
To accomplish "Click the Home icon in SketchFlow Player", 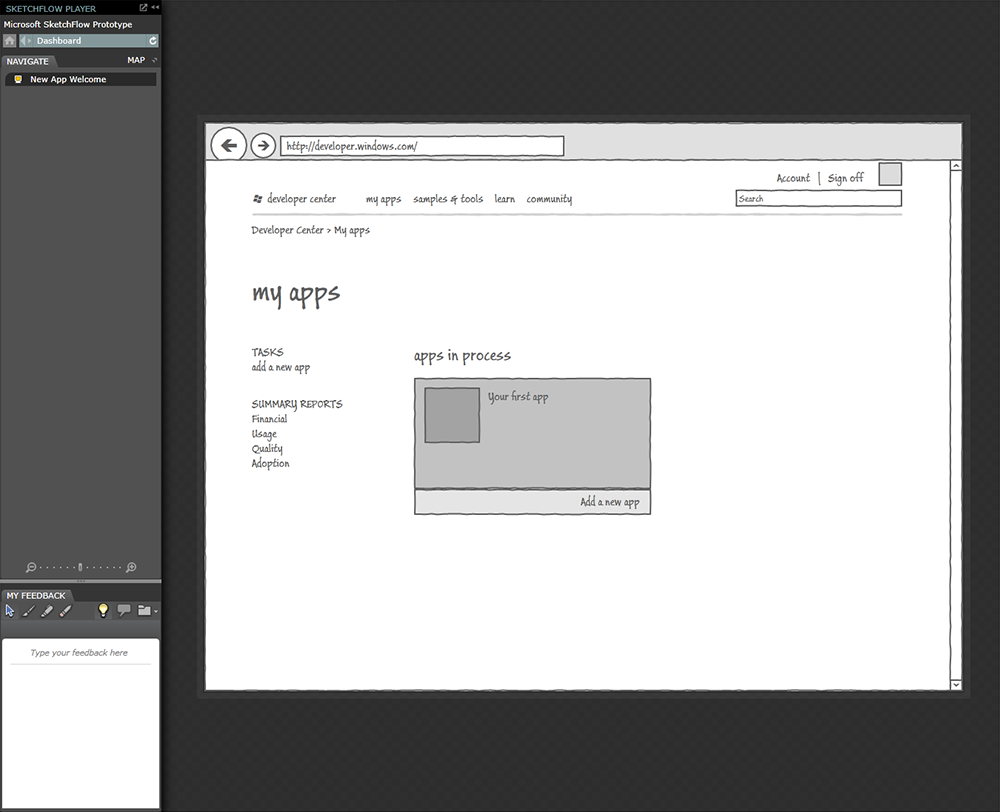I will pyautogui.click(x=10, y=41).
